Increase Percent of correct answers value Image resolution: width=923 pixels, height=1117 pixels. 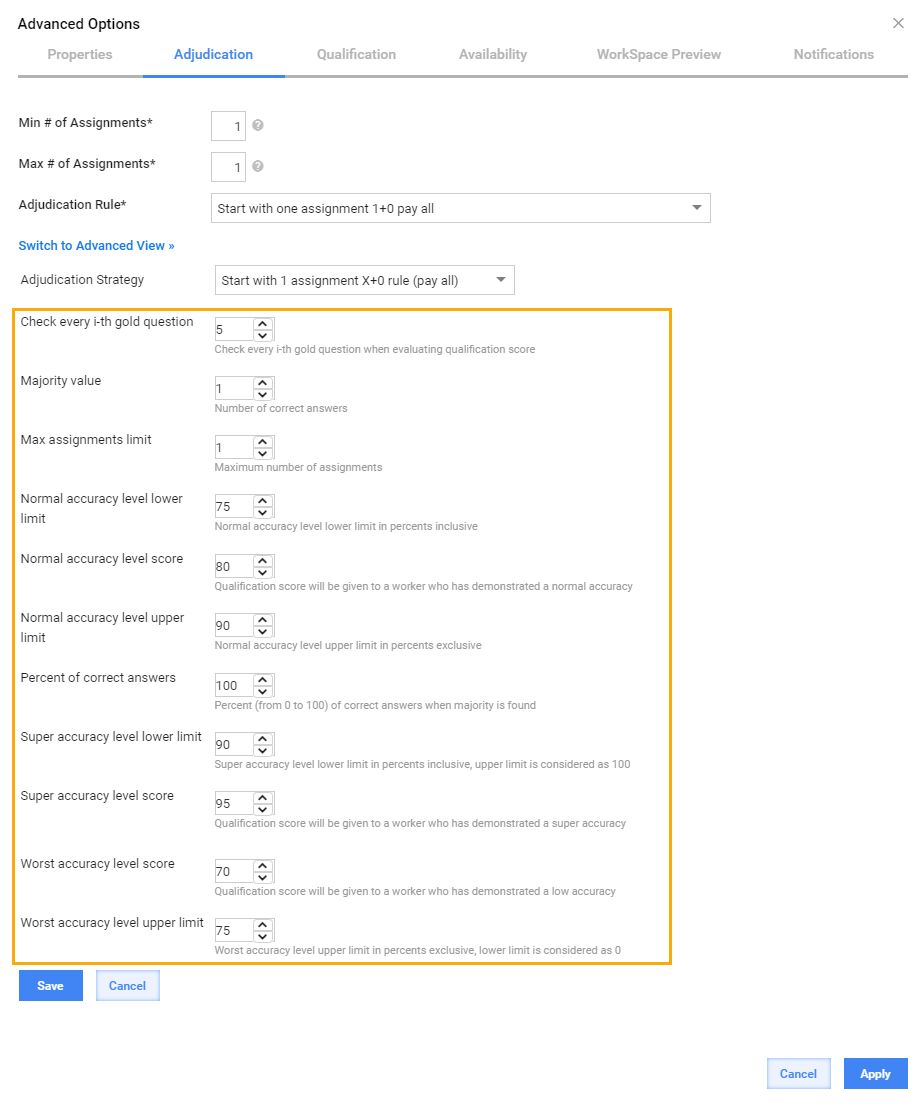[x=263, y=680]
